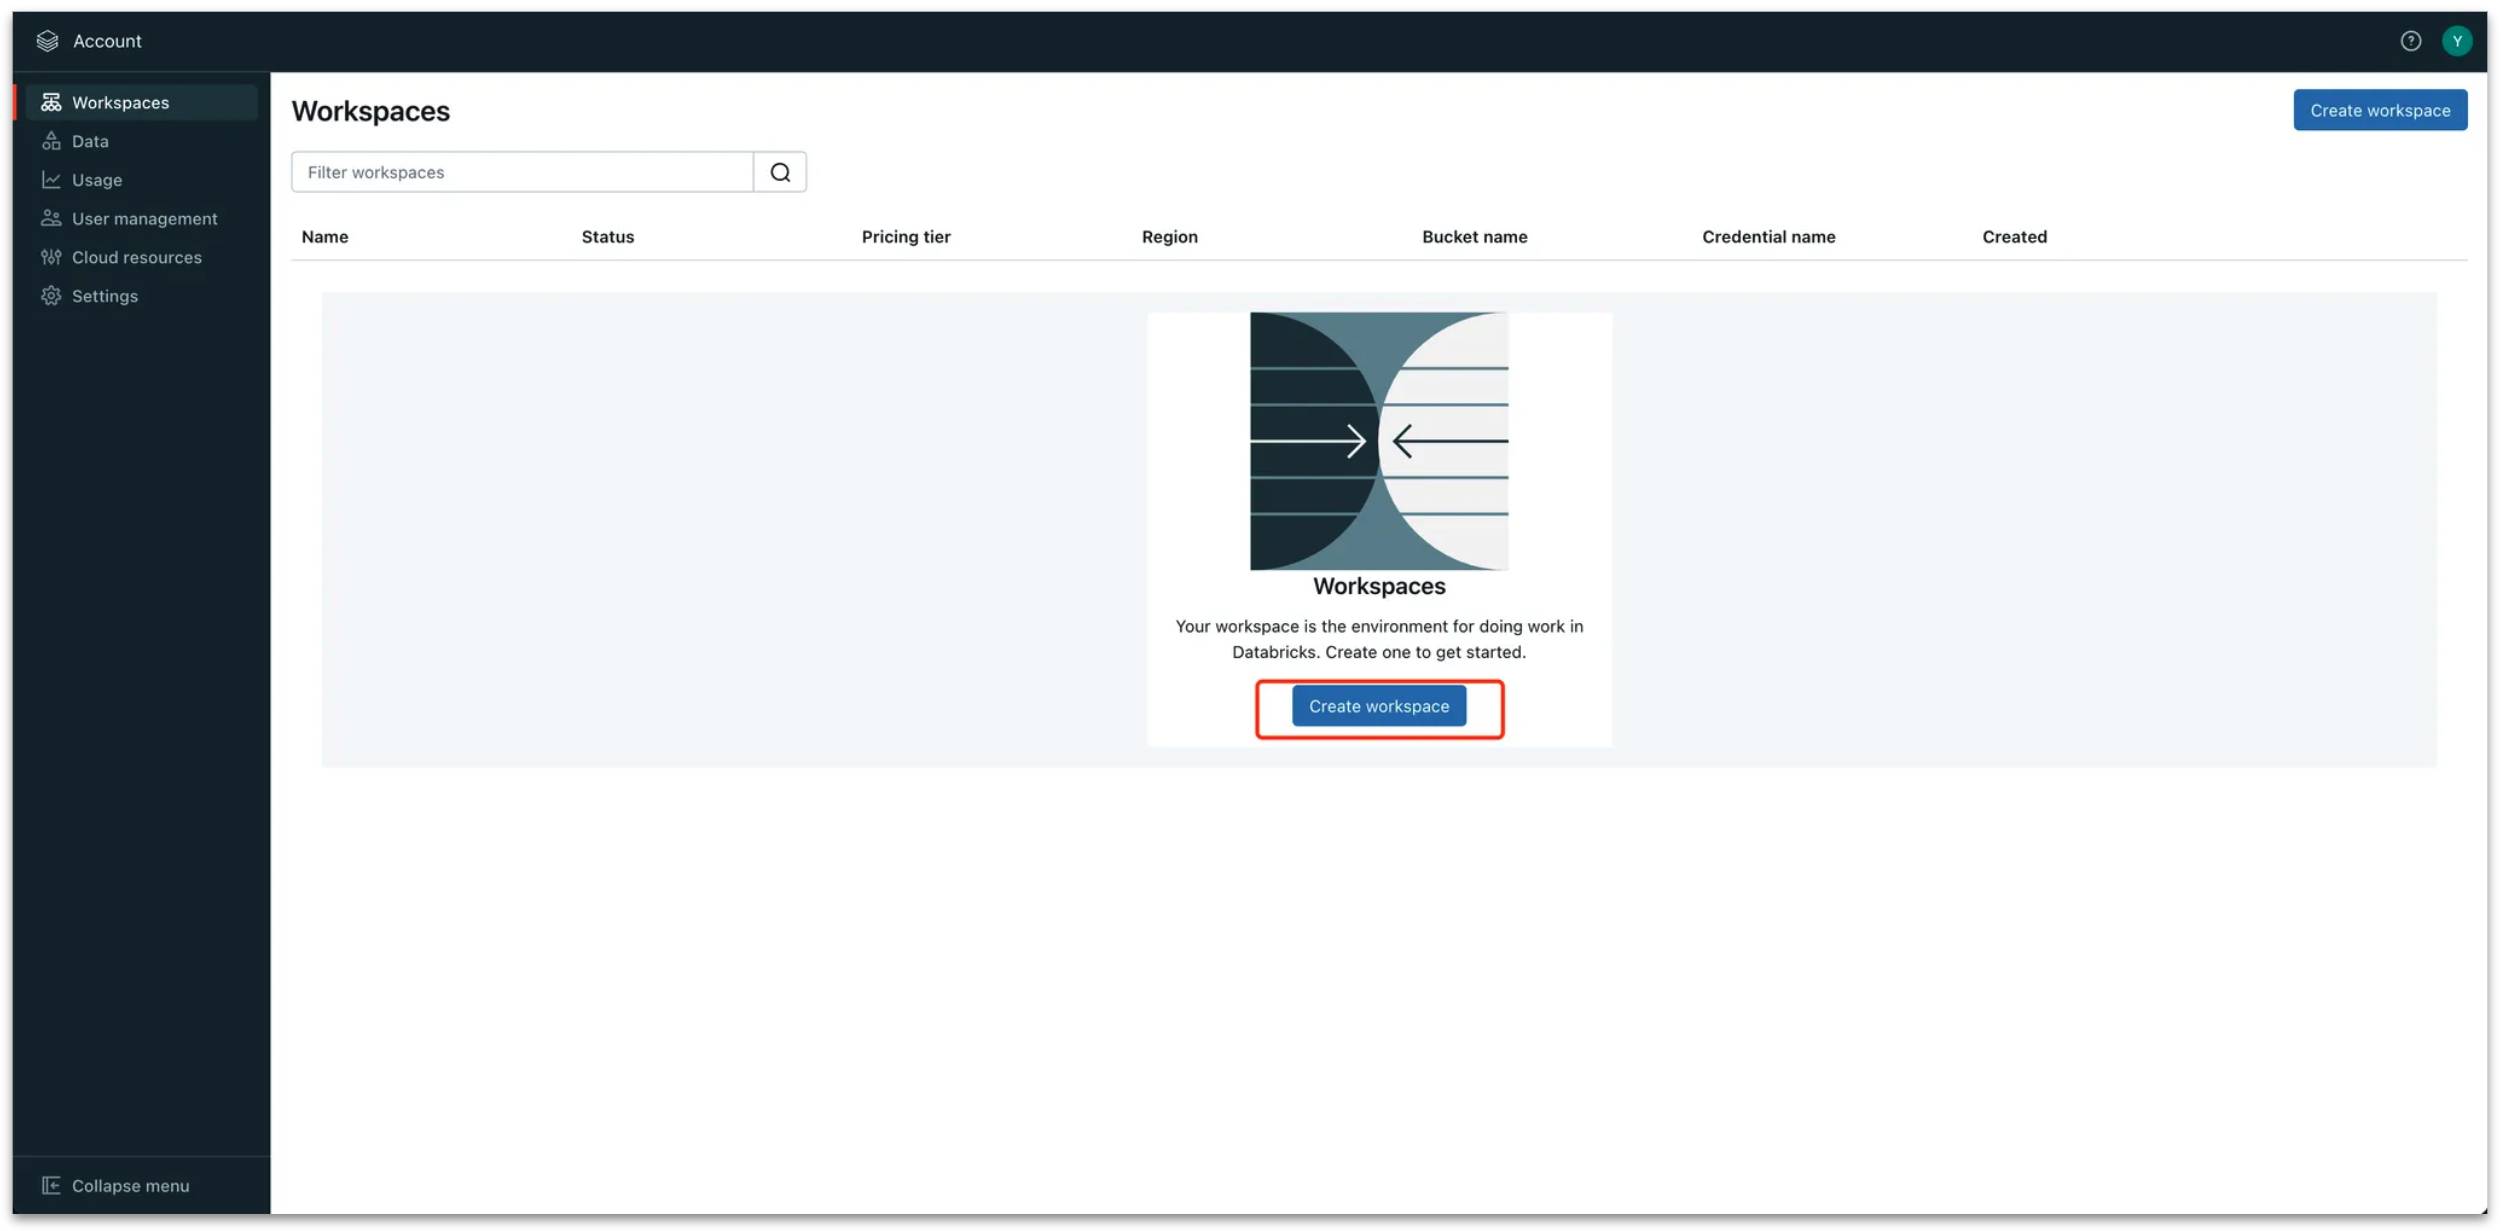Image resolution: width=2501 pixels, height=1231 pixels.
Task: Click the Usage chart icon
Action: pyautogui.click(x=51, y=180)
